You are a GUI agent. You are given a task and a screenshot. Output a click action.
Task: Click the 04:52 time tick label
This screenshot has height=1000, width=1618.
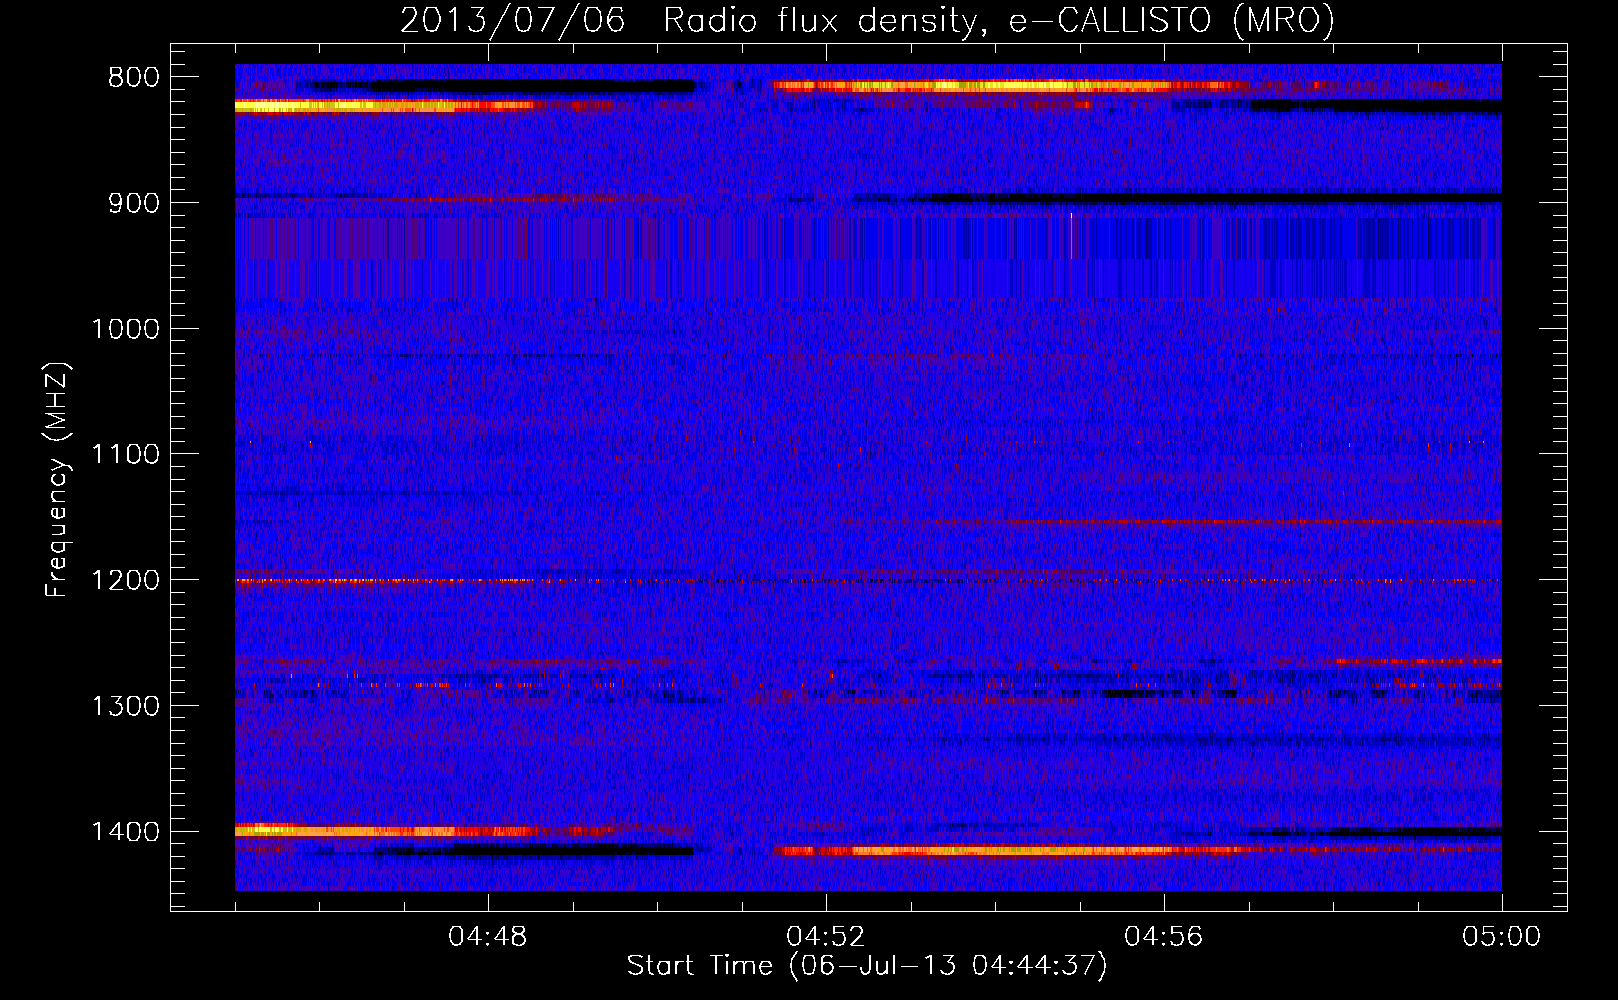click(826, 937)
